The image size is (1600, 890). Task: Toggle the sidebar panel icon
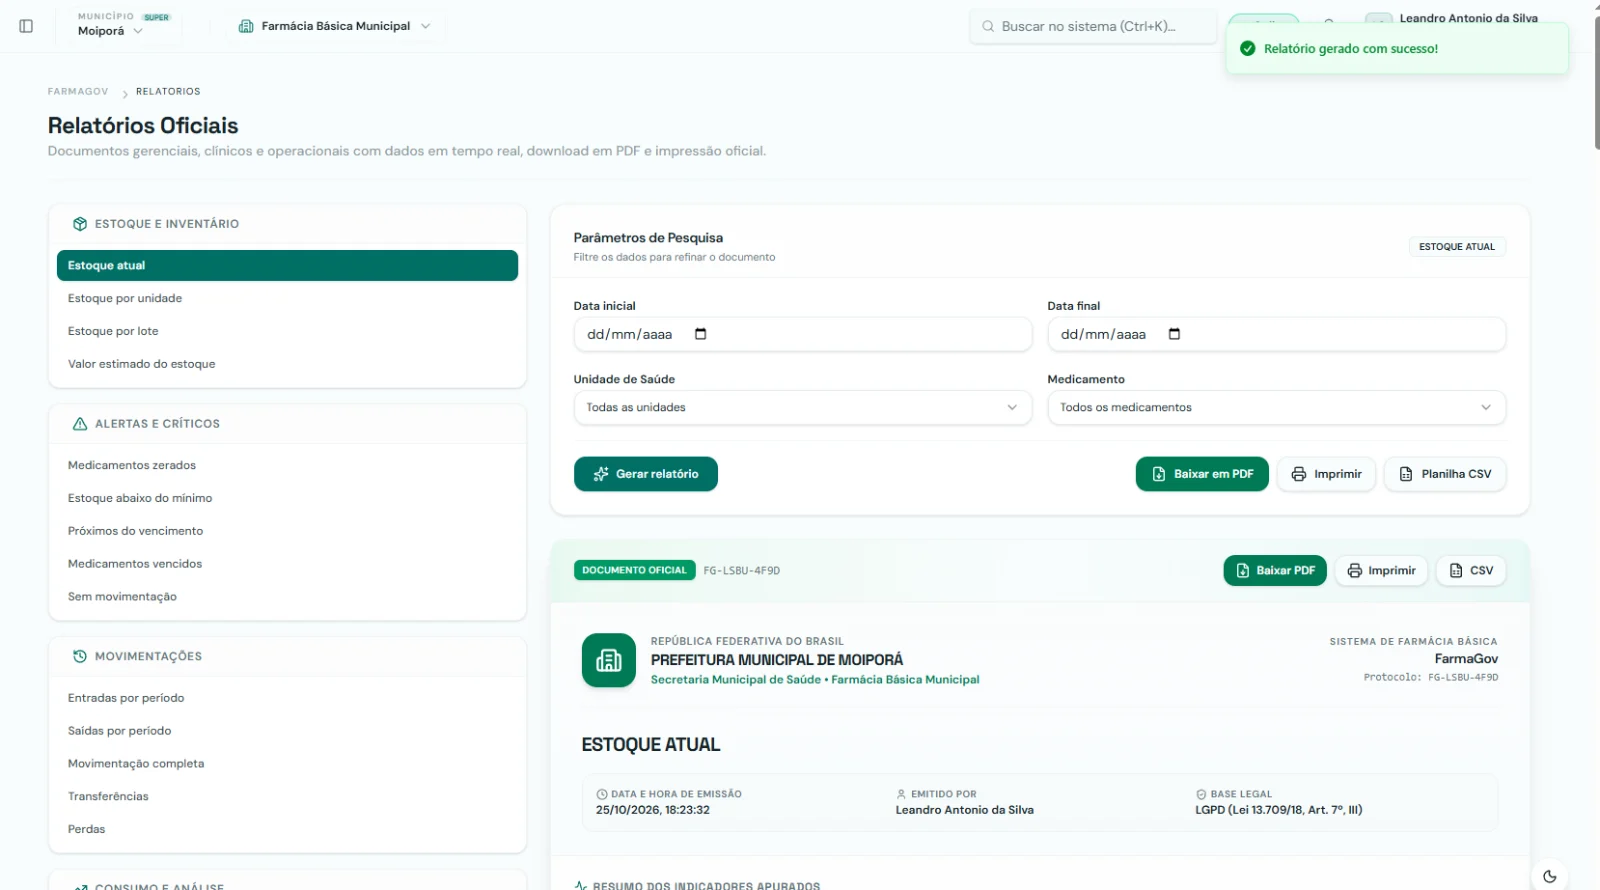pyautogui.click(x=26, y=26)
